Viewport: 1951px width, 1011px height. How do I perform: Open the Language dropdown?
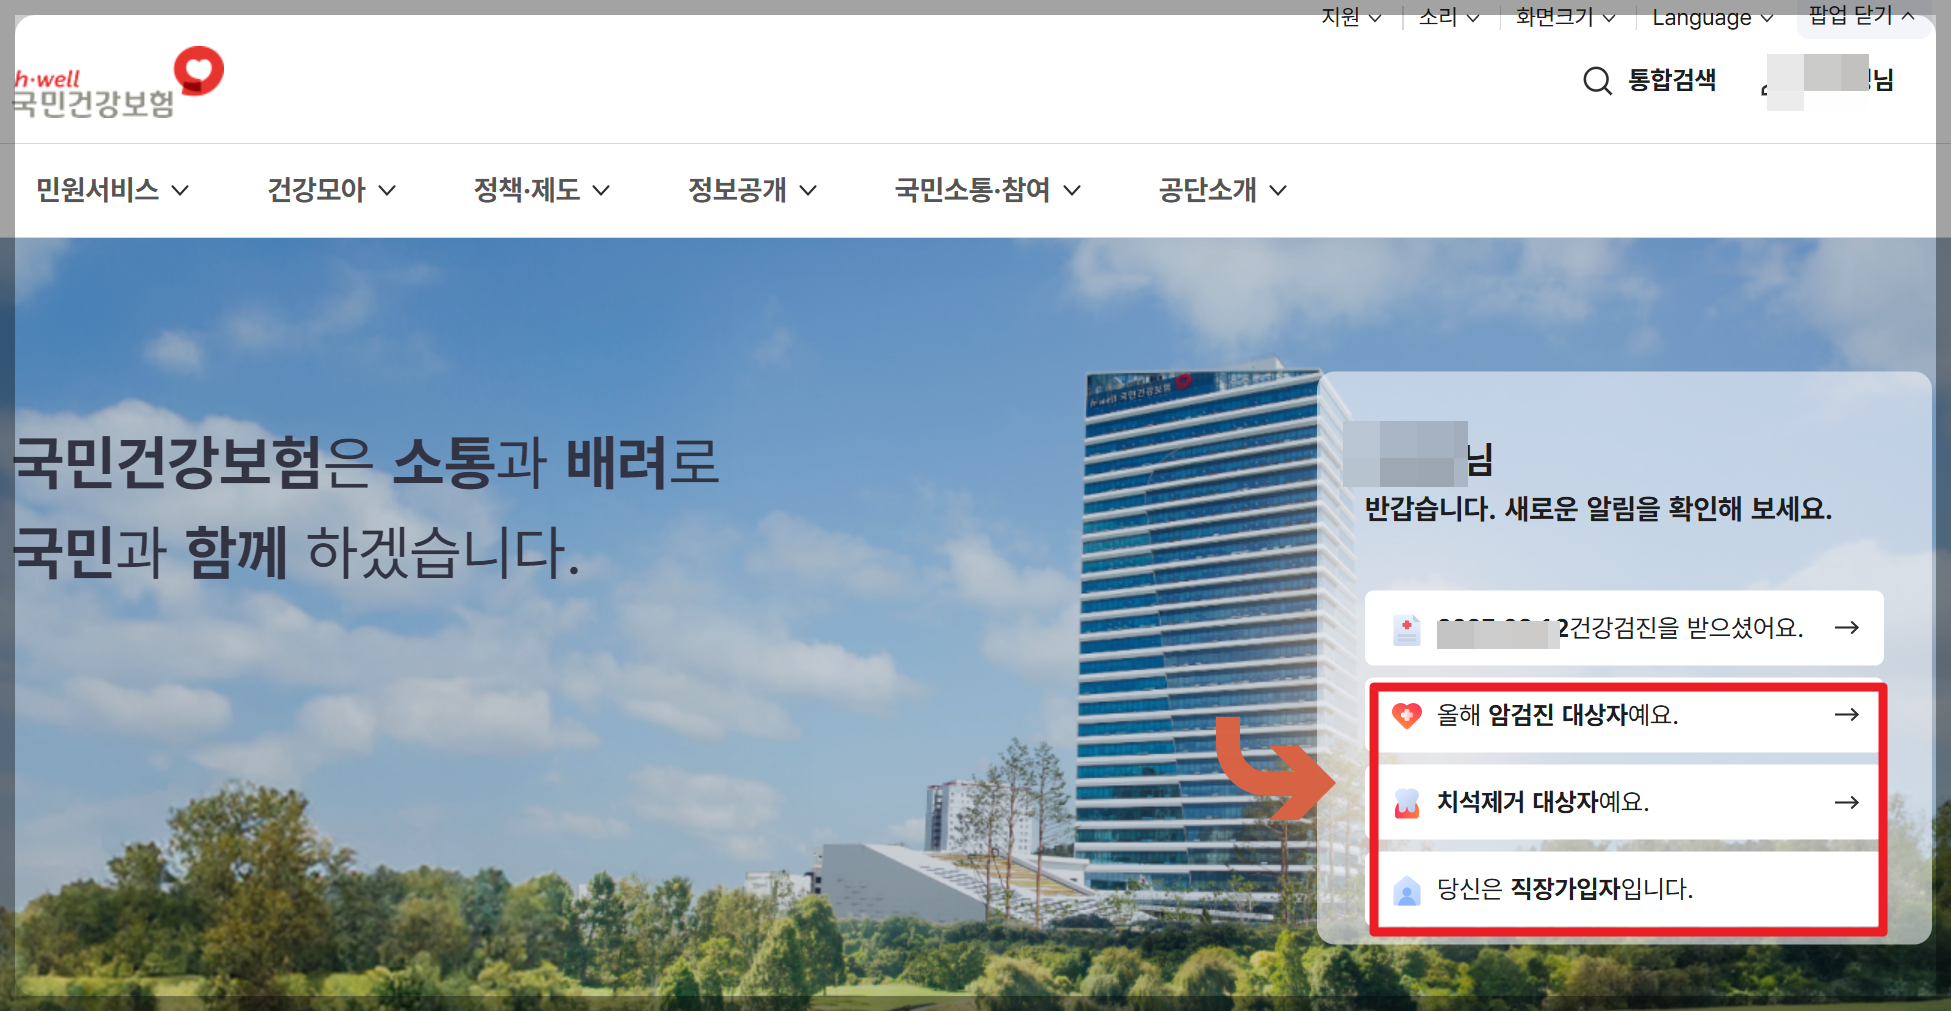(x=1712, y=17)
